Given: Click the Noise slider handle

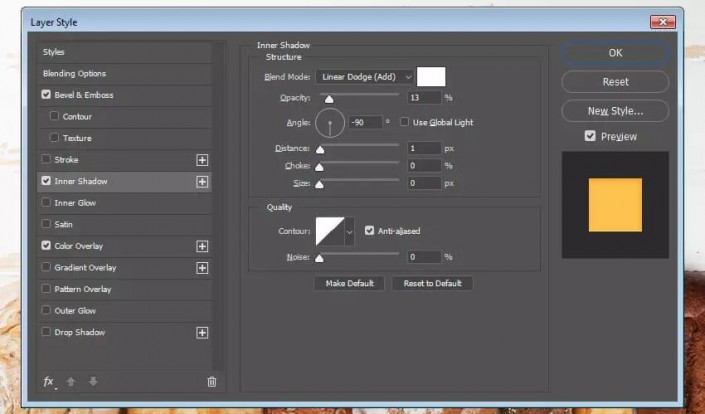Looking at the screenshot, I should 319,258.
